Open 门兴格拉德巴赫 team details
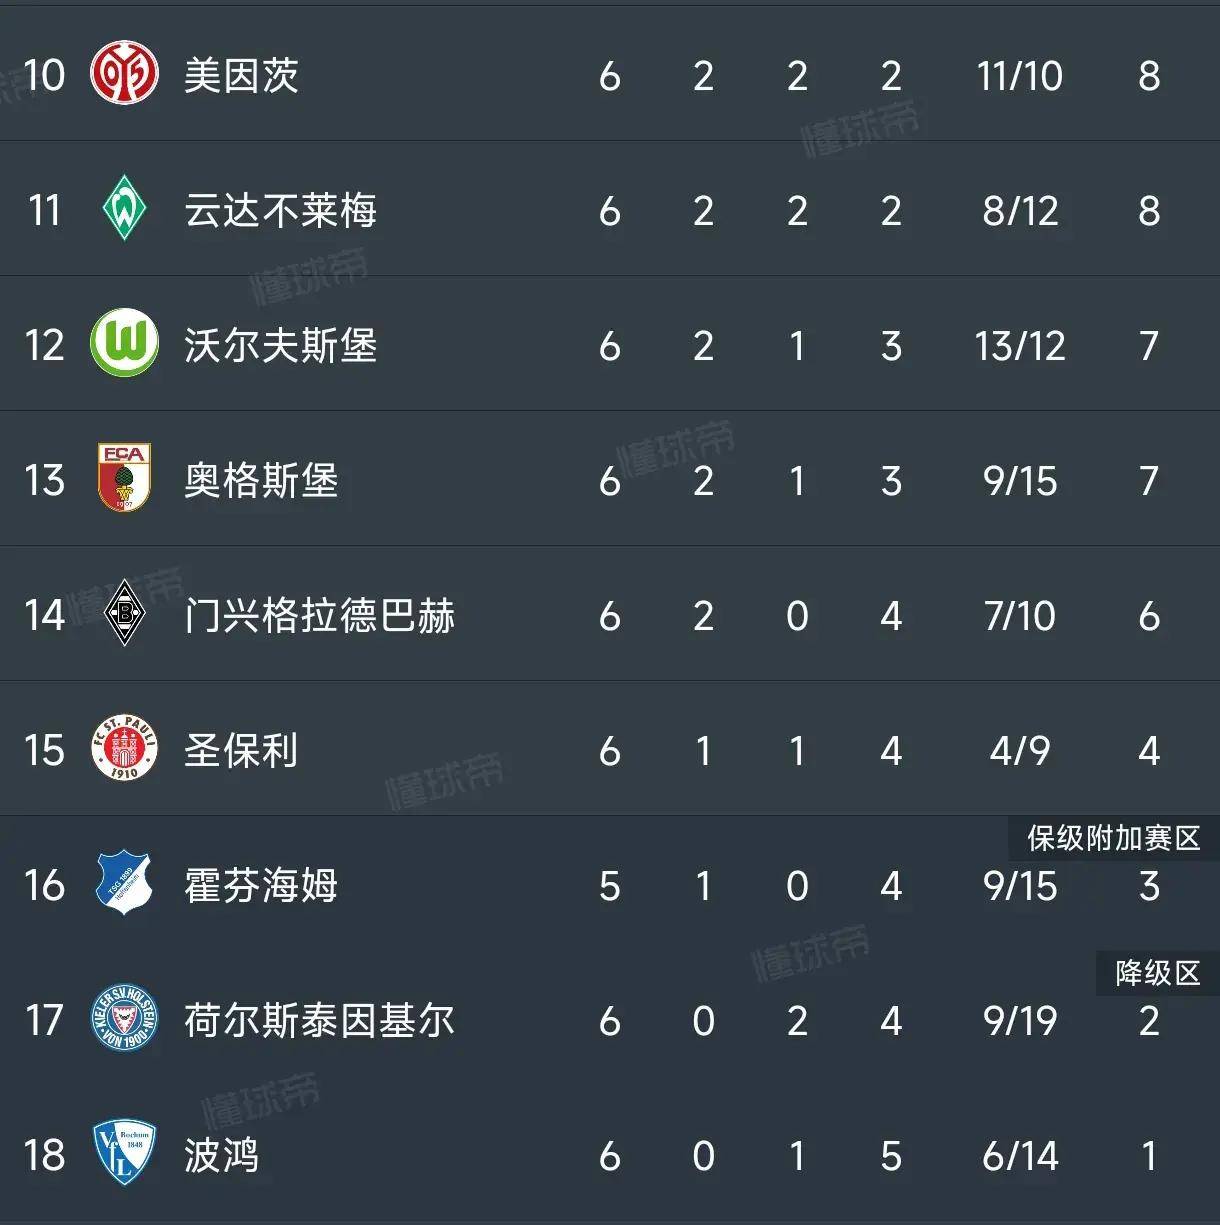Image resolution: width=1220 pixels, height=1225 pixels. tap(319, 616)
